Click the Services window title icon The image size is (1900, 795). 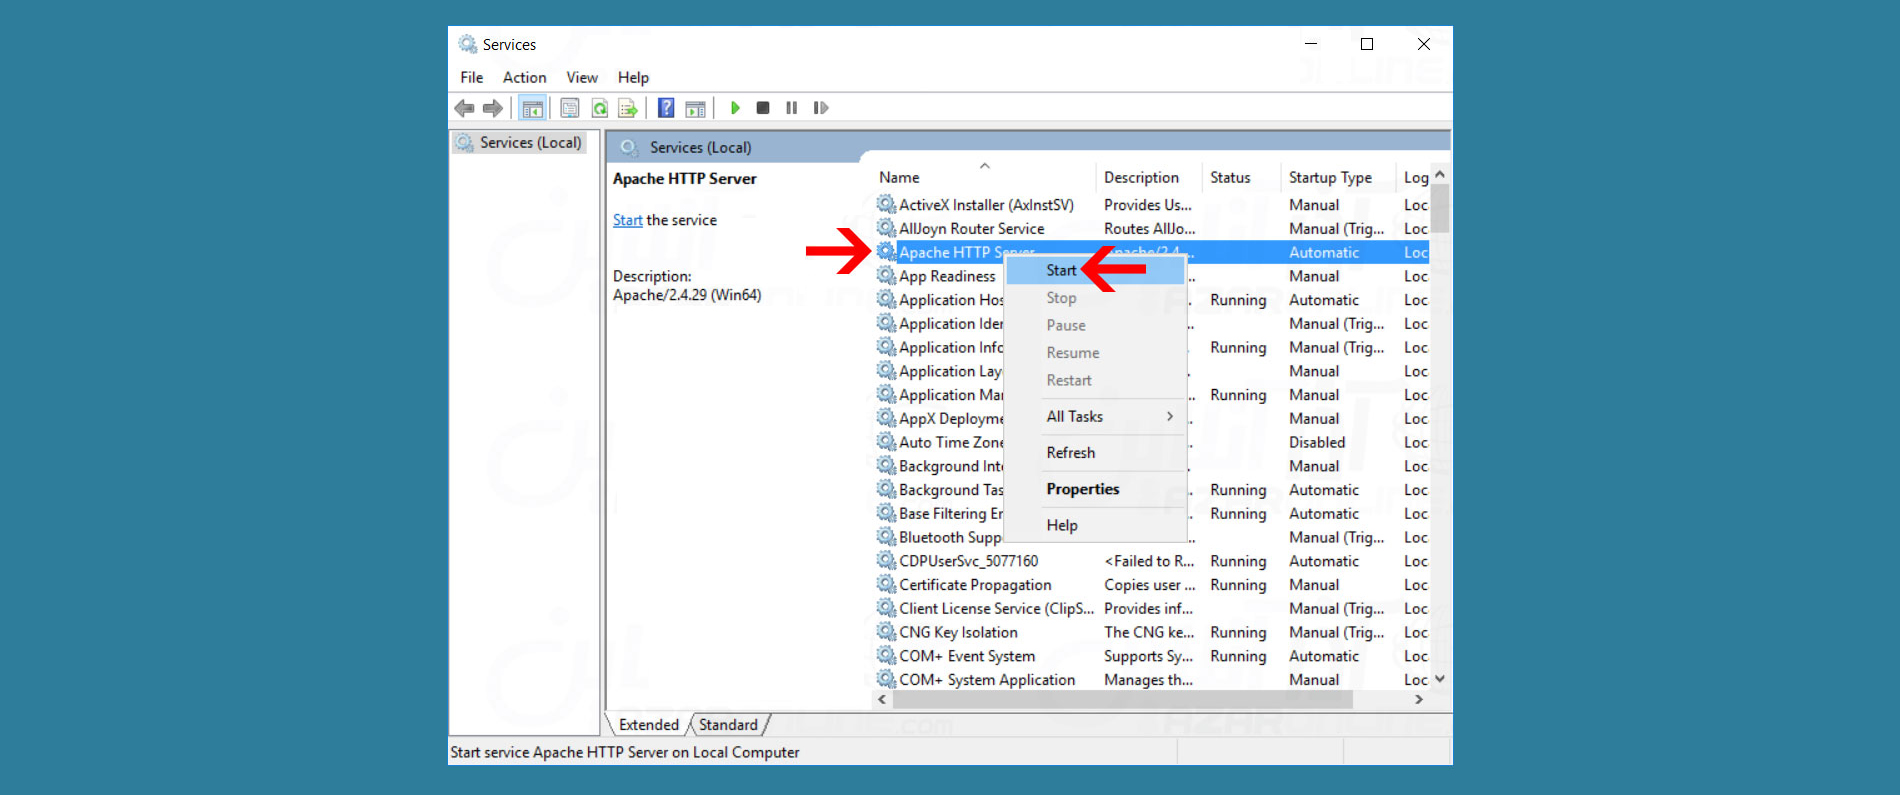pyautogui.click(x=467, y=44)
